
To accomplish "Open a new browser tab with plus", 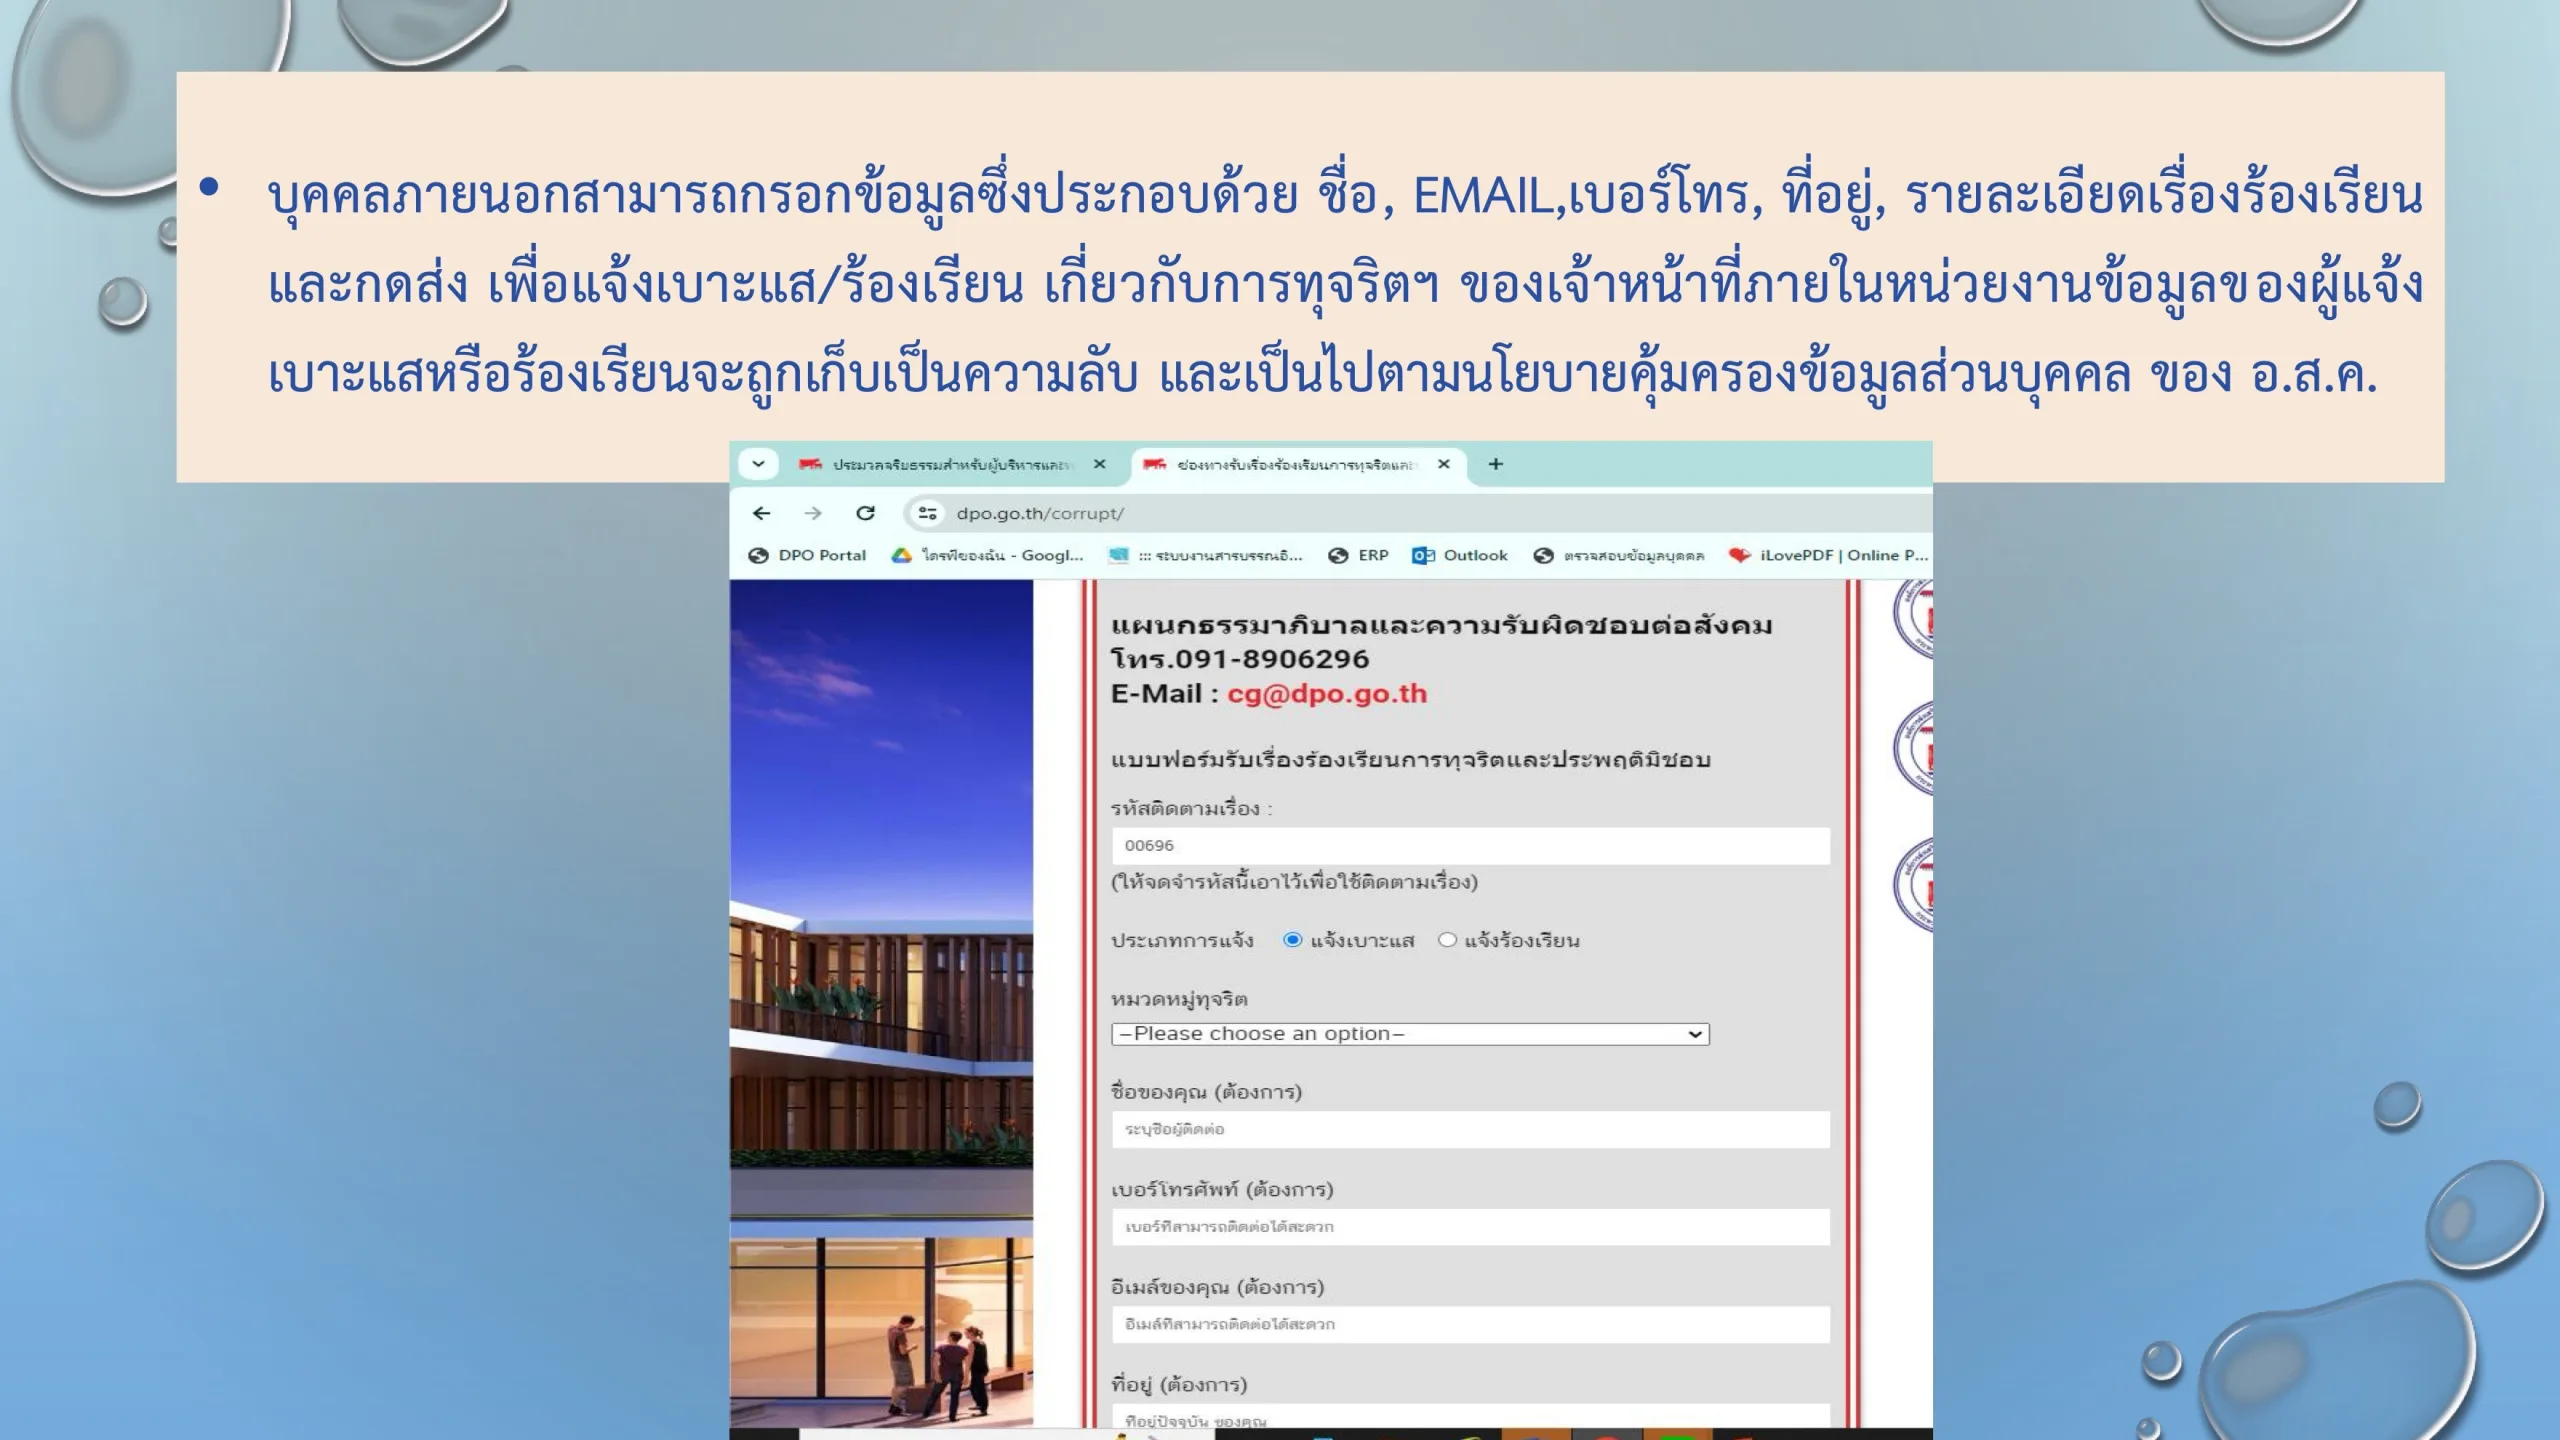I will tap(1496, 464).
